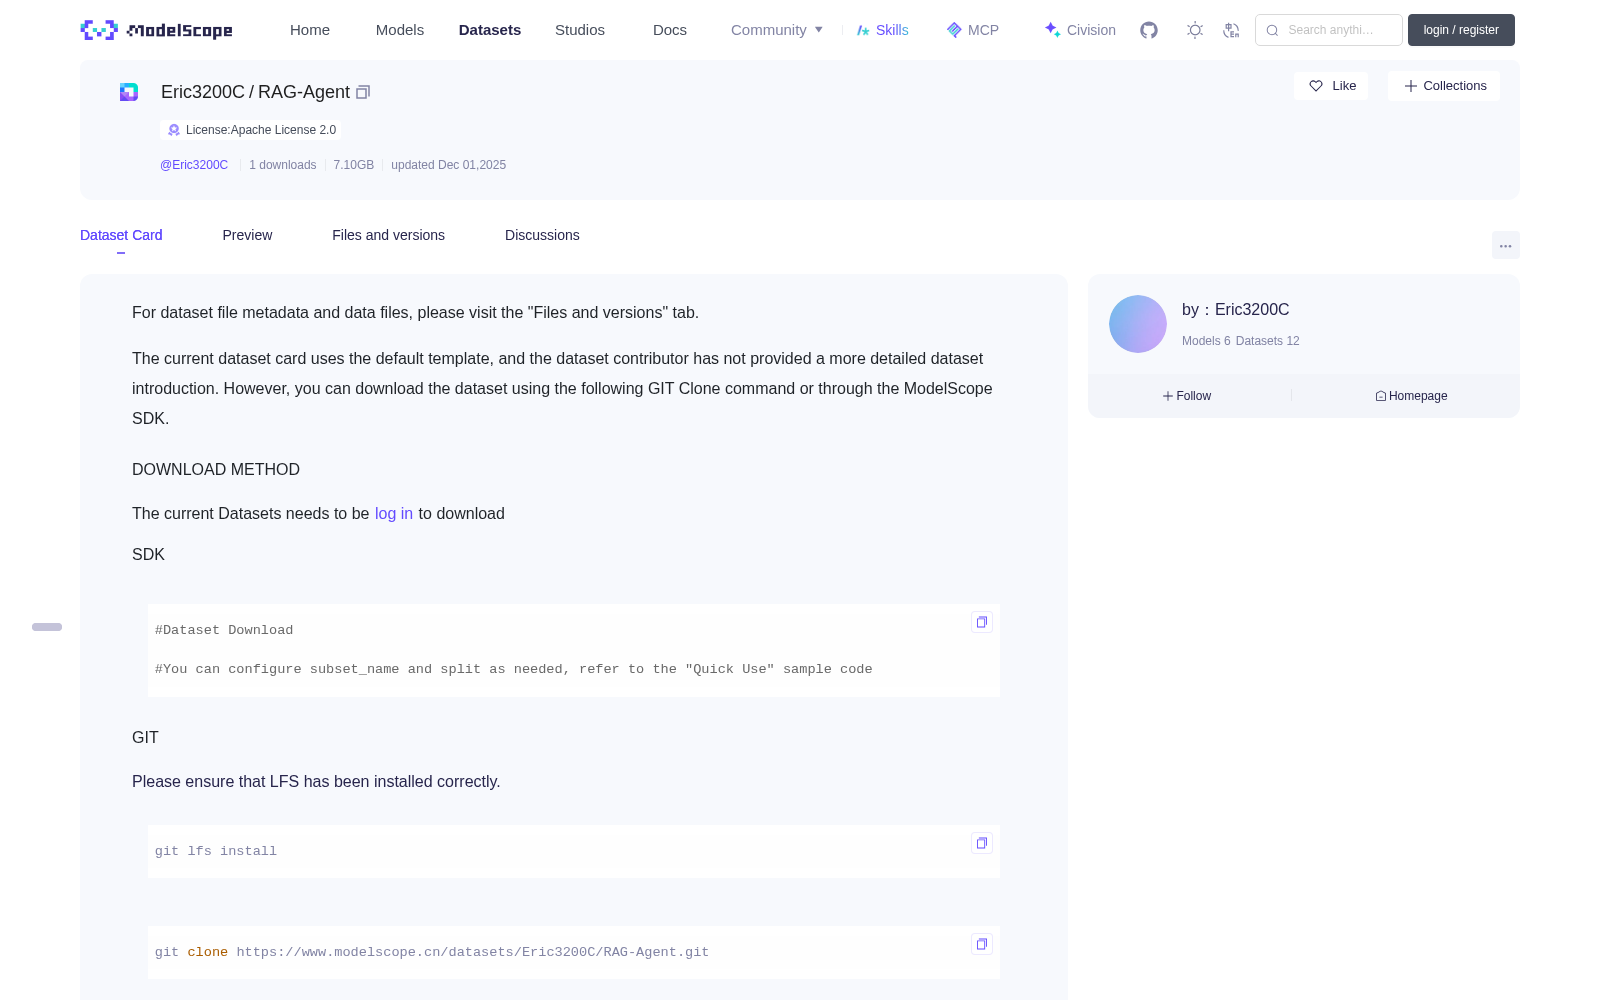Viewport: 1600px width, 1000px height.
Task: Click the Eric3200C avatar circle
Action: coord(1138,324)
